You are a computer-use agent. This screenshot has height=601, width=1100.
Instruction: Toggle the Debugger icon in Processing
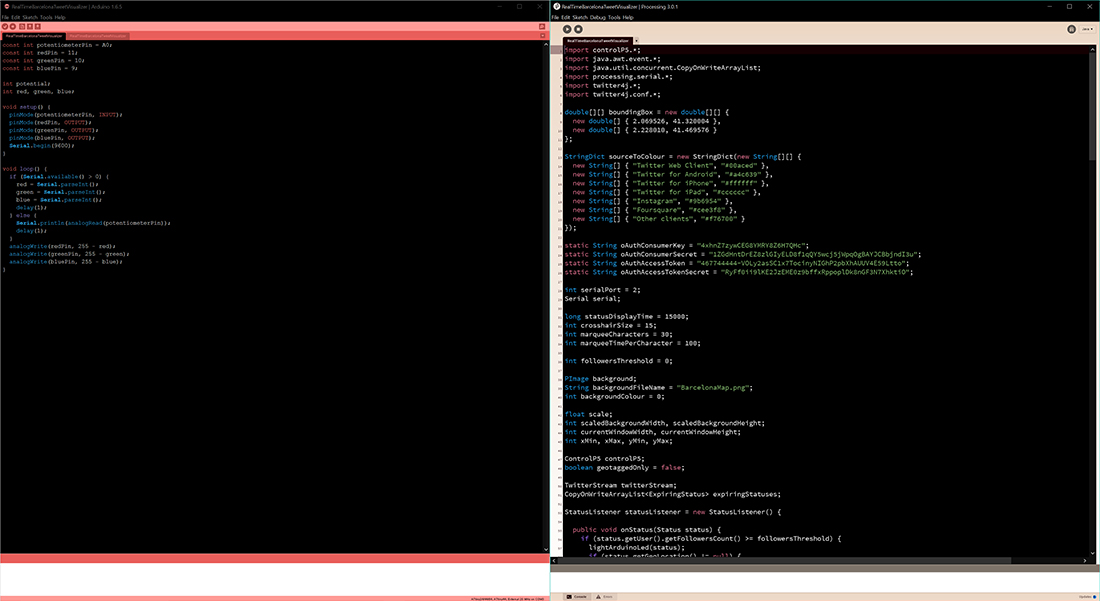click(1071, 29)
